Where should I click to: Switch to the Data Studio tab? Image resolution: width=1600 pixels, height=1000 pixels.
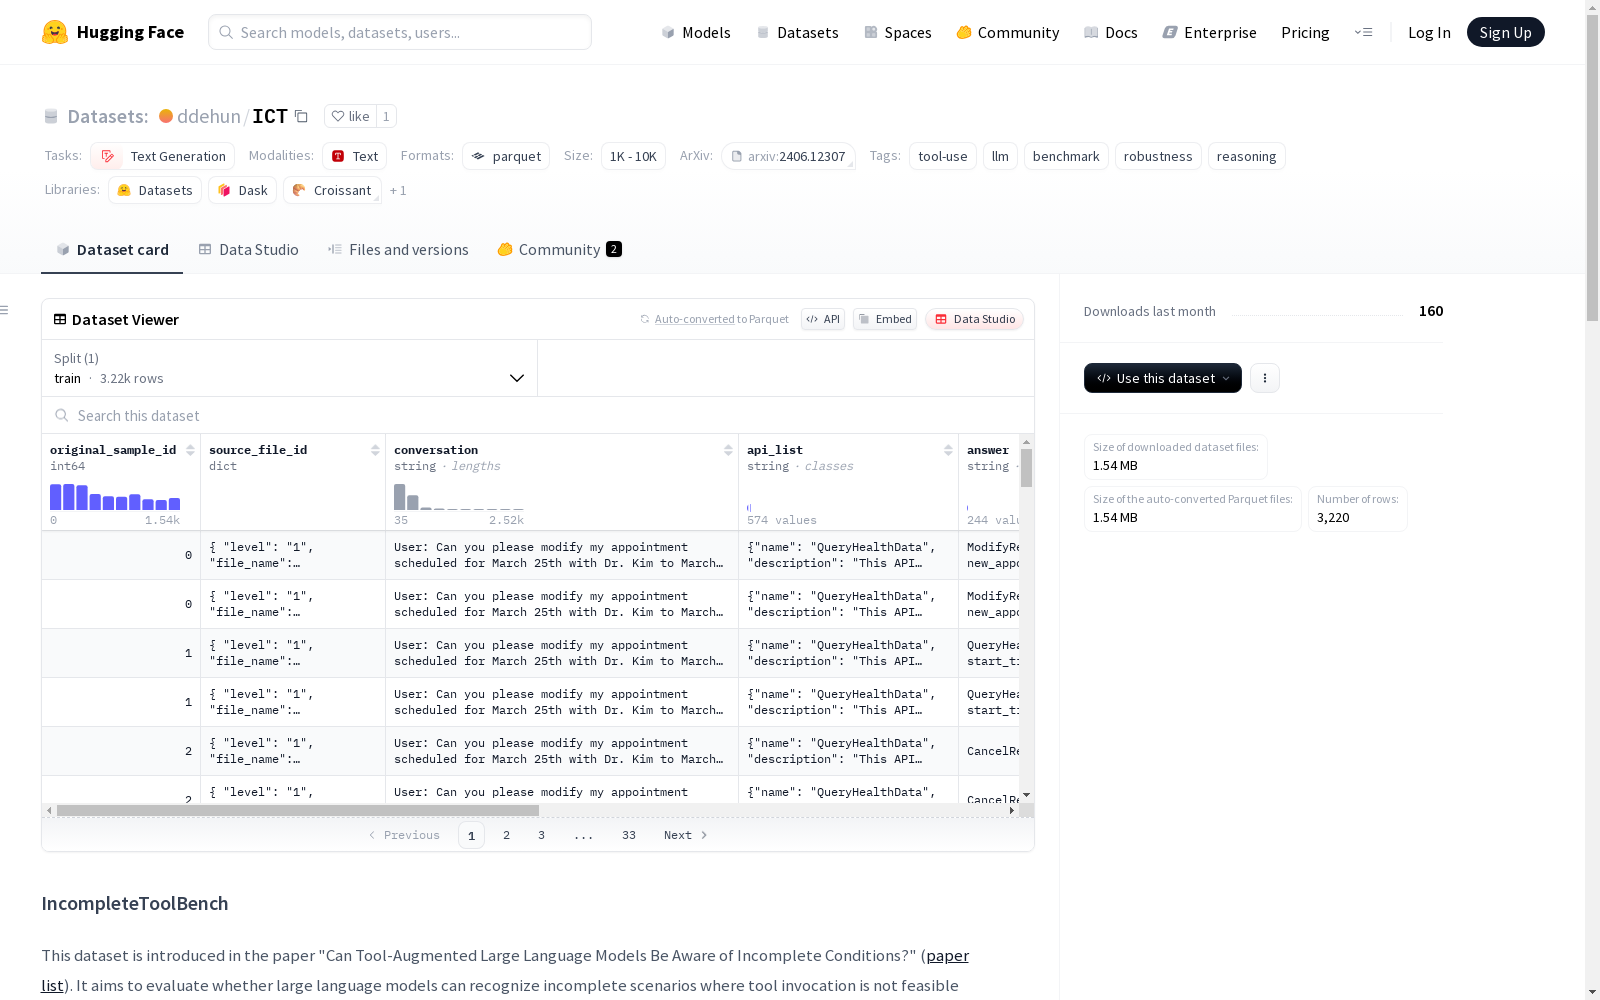tap(248, 250)
